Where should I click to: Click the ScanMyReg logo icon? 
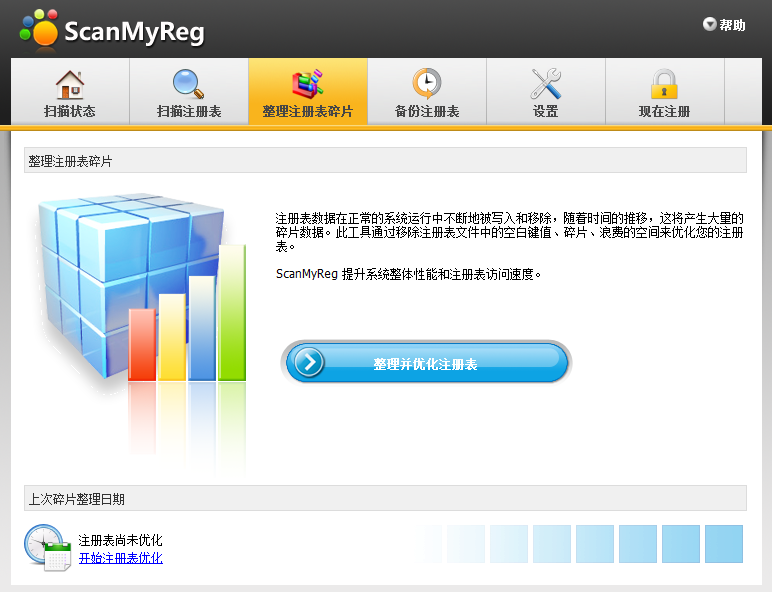pos(39,28)
